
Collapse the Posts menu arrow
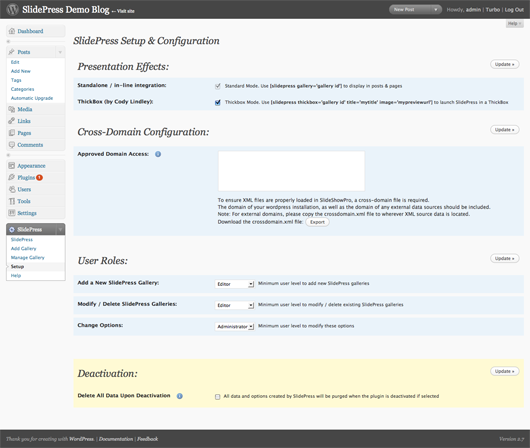coord(60,52)
